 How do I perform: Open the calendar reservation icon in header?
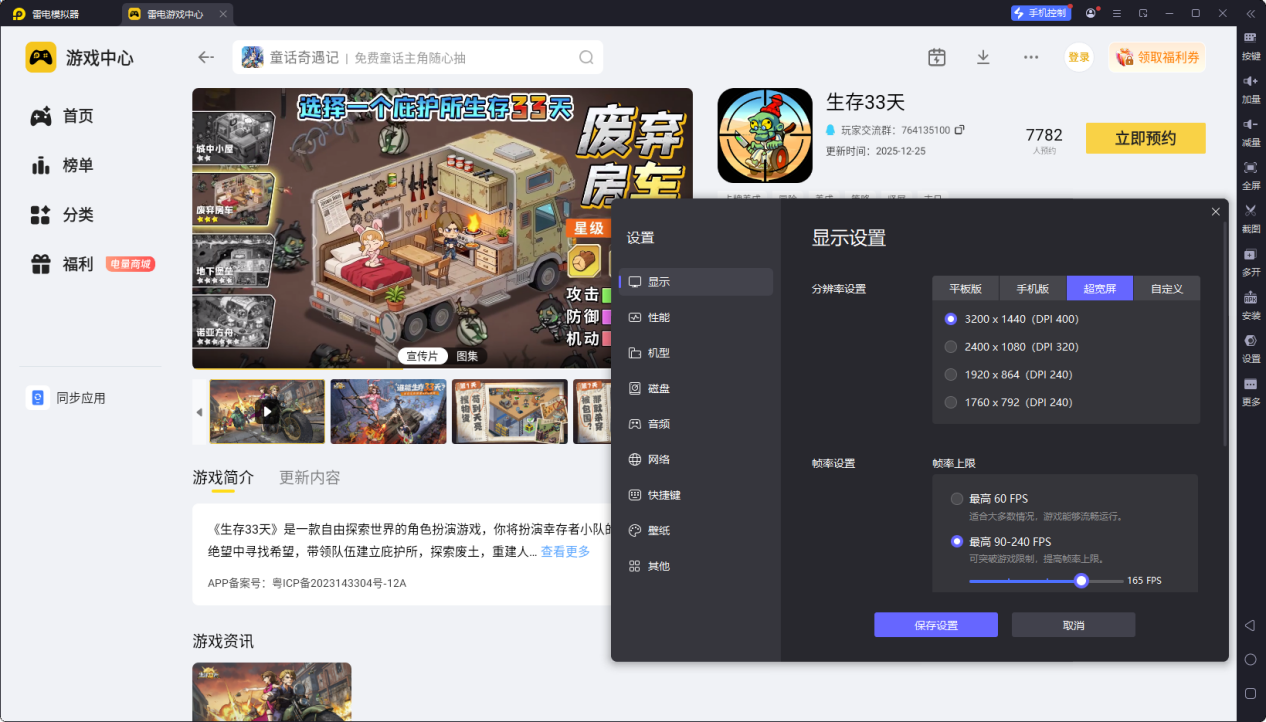click(x=937, y=57)
